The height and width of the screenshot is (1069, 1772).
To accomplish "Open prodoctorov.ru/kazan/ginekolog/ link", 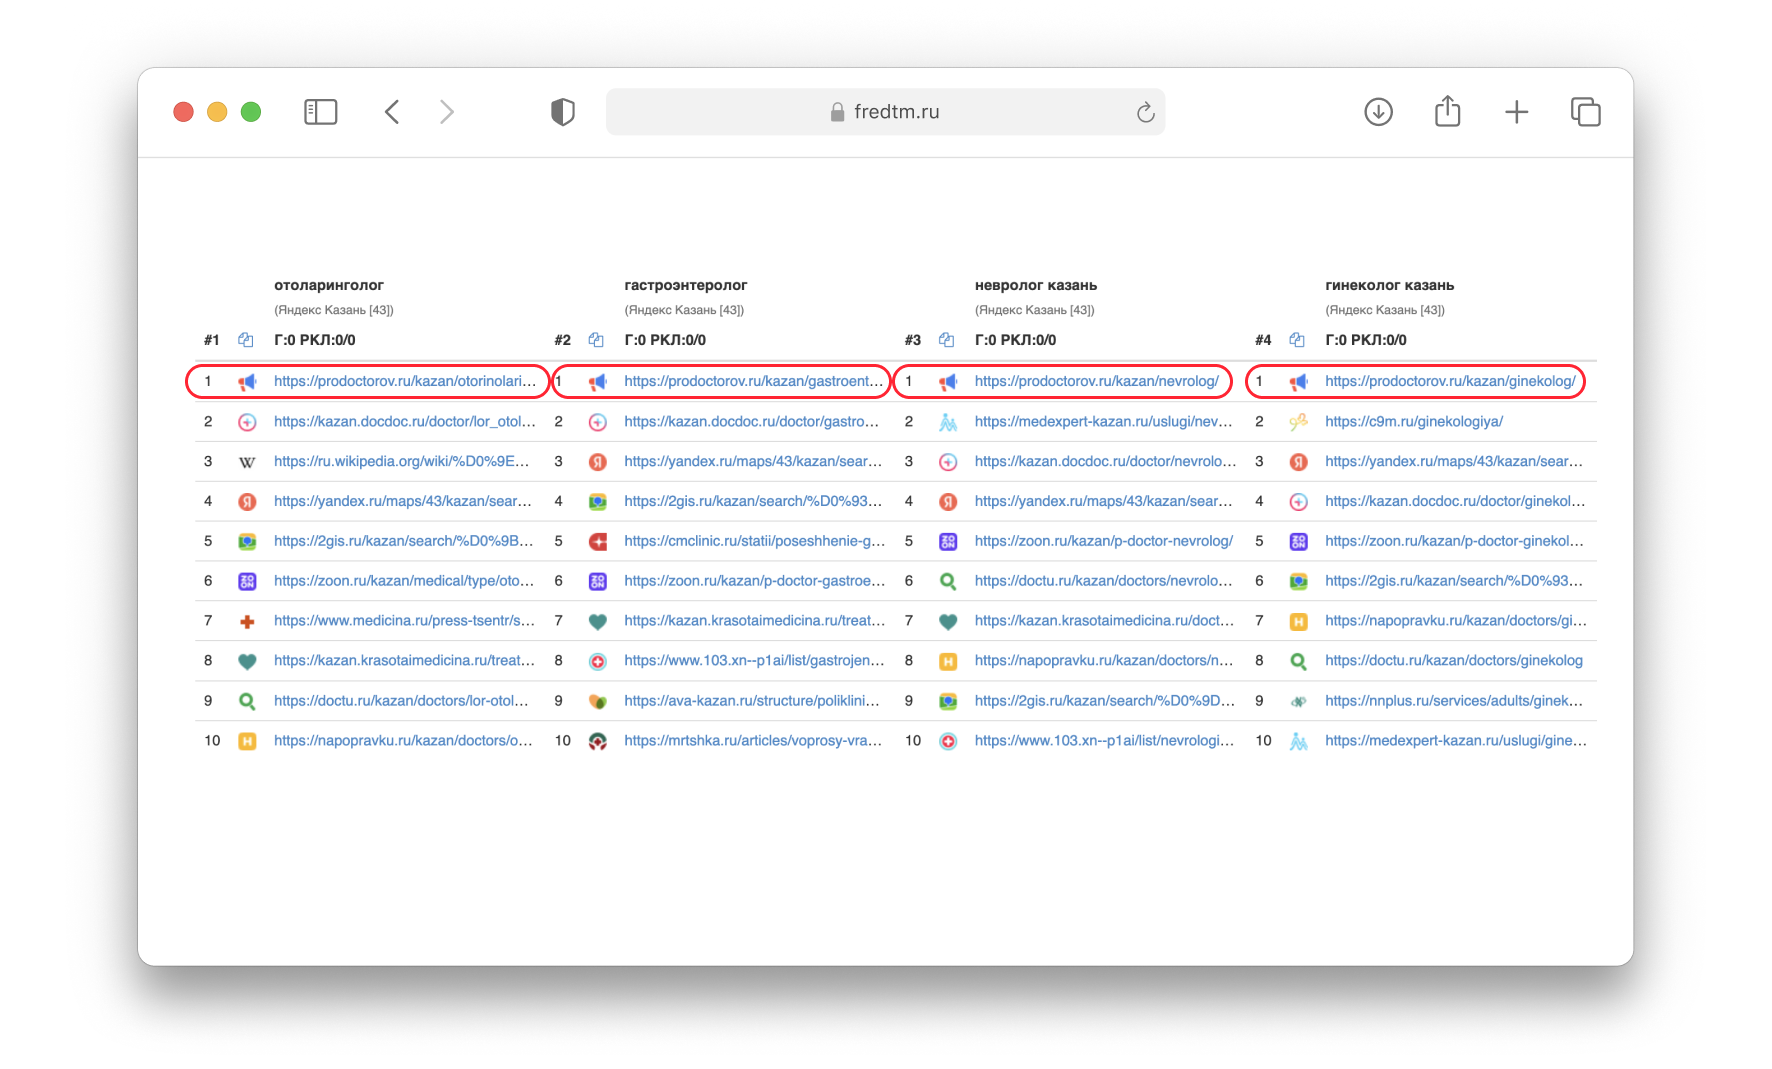I will tap(1450, 381).
